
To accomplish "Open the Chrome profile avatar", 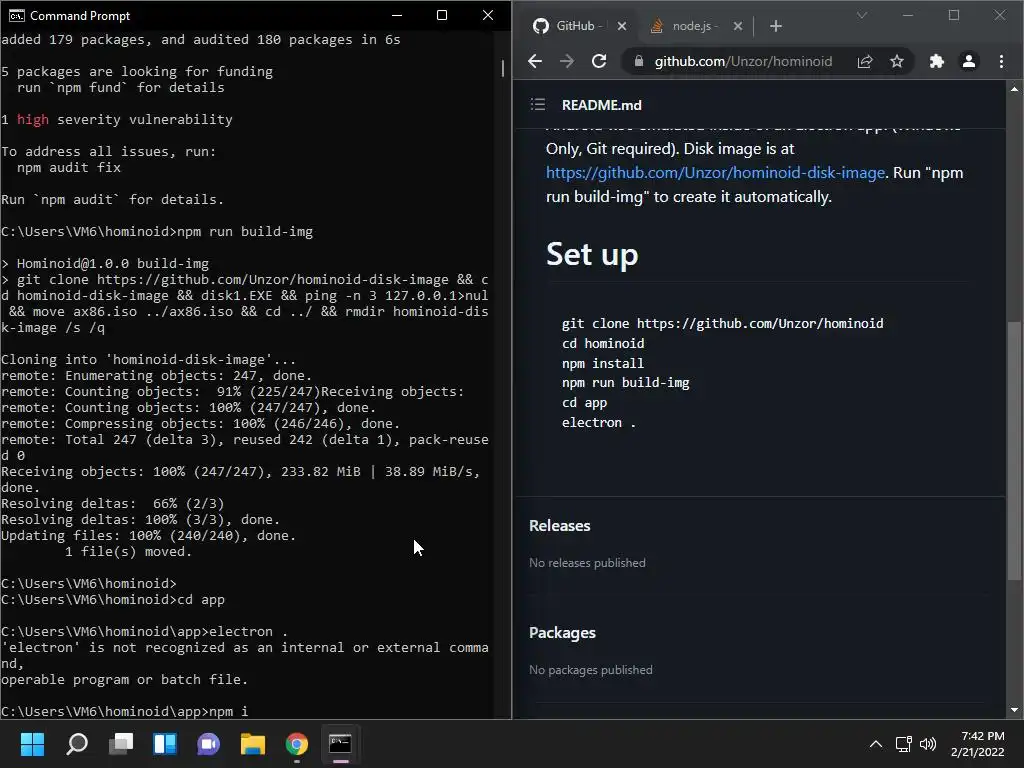I will (968, 61).
